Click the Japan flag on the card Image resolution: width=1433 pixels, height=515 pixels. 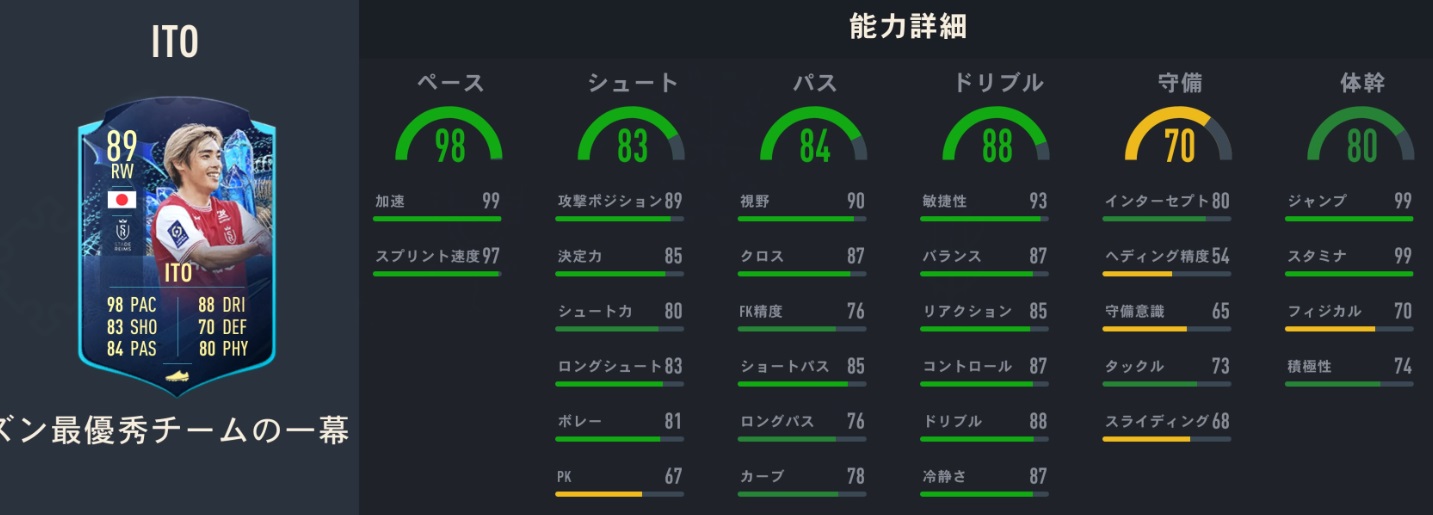point(122,199)
